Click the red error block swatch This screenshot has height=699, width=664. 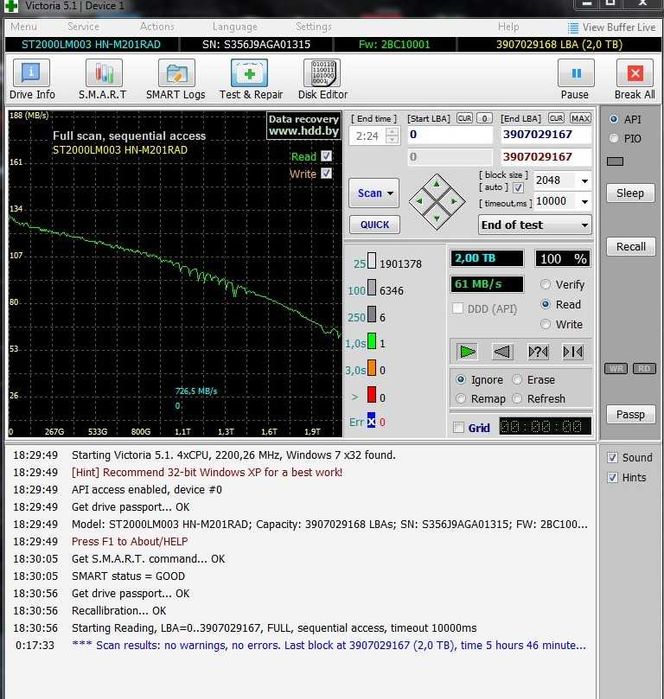(370, 397)
